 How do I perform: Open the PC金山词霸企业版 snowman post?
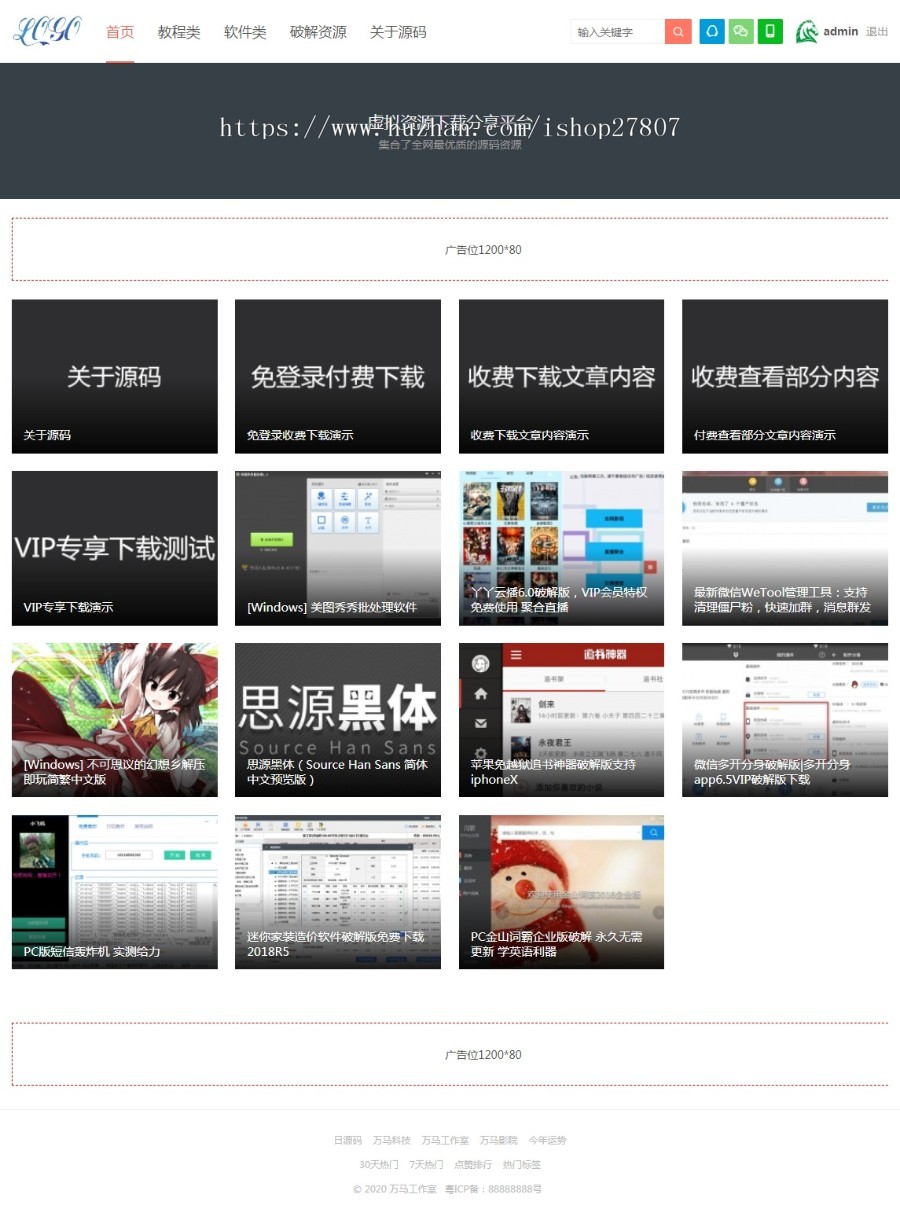(561, 892)
